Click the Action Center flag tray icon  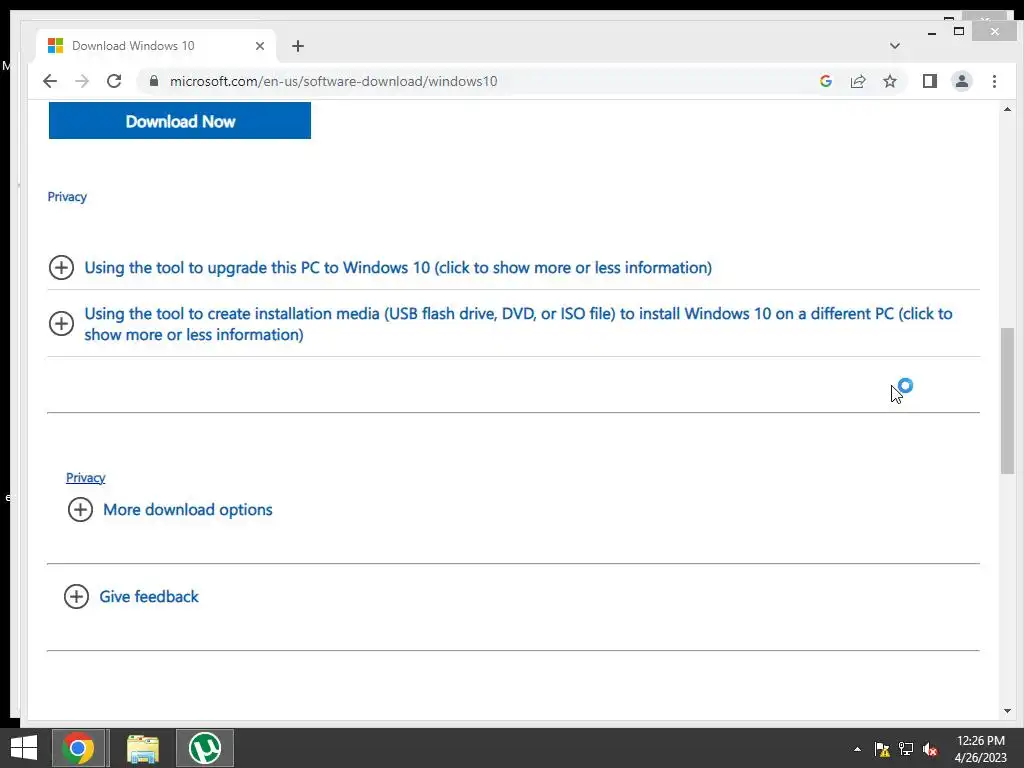(x=882, y=749)
